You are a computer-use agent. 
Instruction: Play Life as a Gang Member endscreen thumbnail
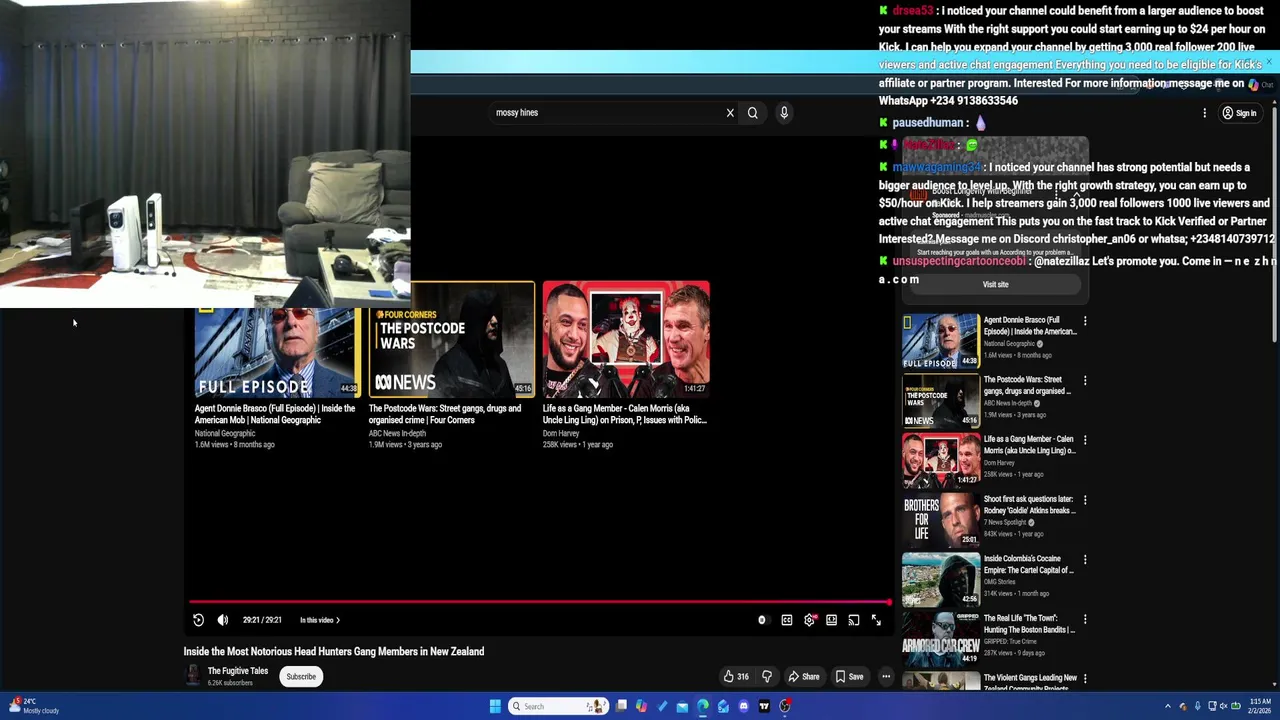pos(626,339)
